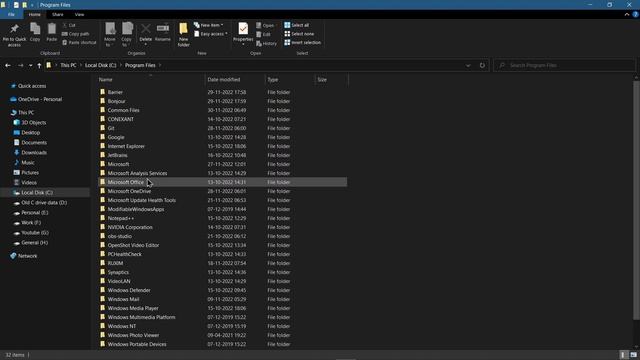Switch to Details view icon in status bar
Viewport: 640px width, 360px height.
(x=623, y=355)
